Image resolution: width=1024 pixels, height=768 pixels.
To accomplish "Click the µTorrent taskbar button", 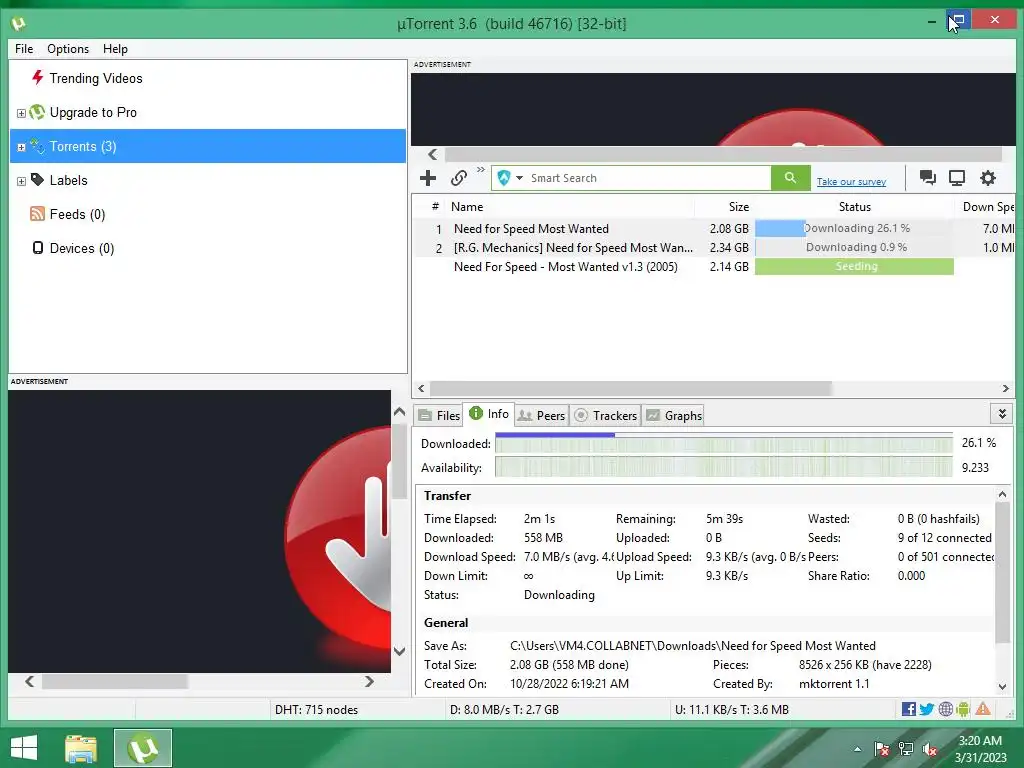I will [x=142, y=748].
